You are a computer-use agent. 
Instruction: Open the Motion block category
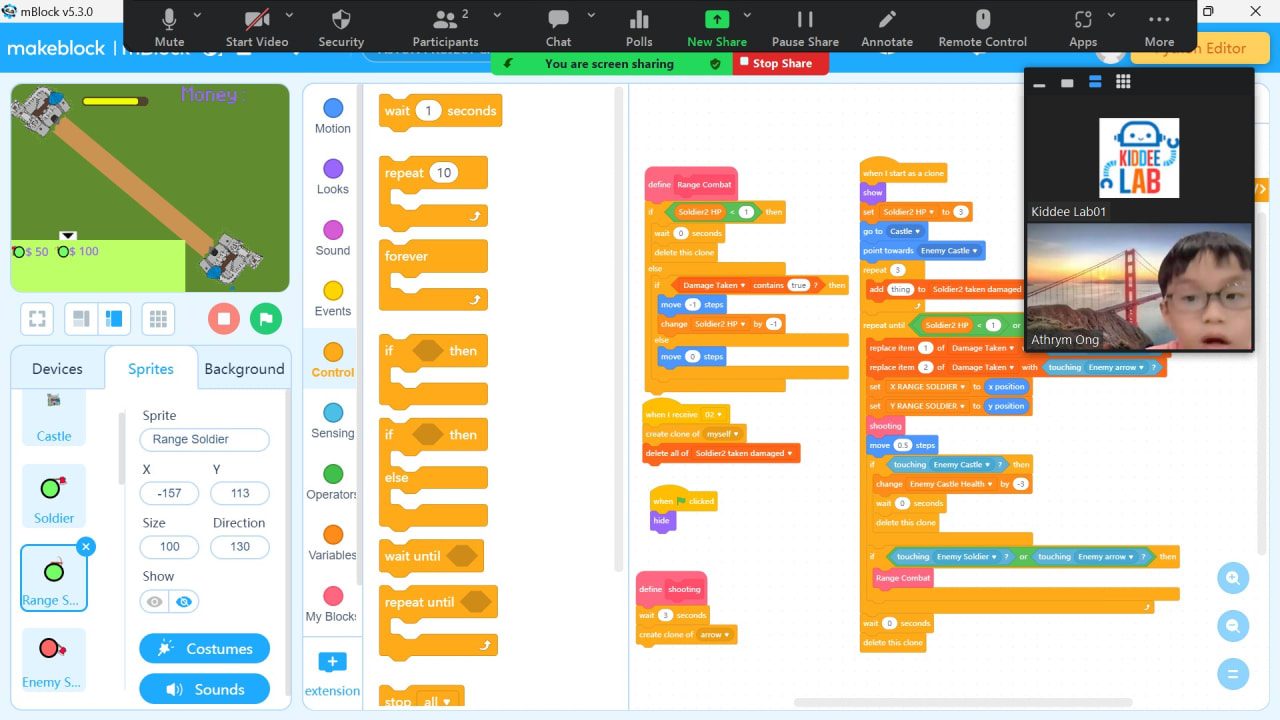333,116
